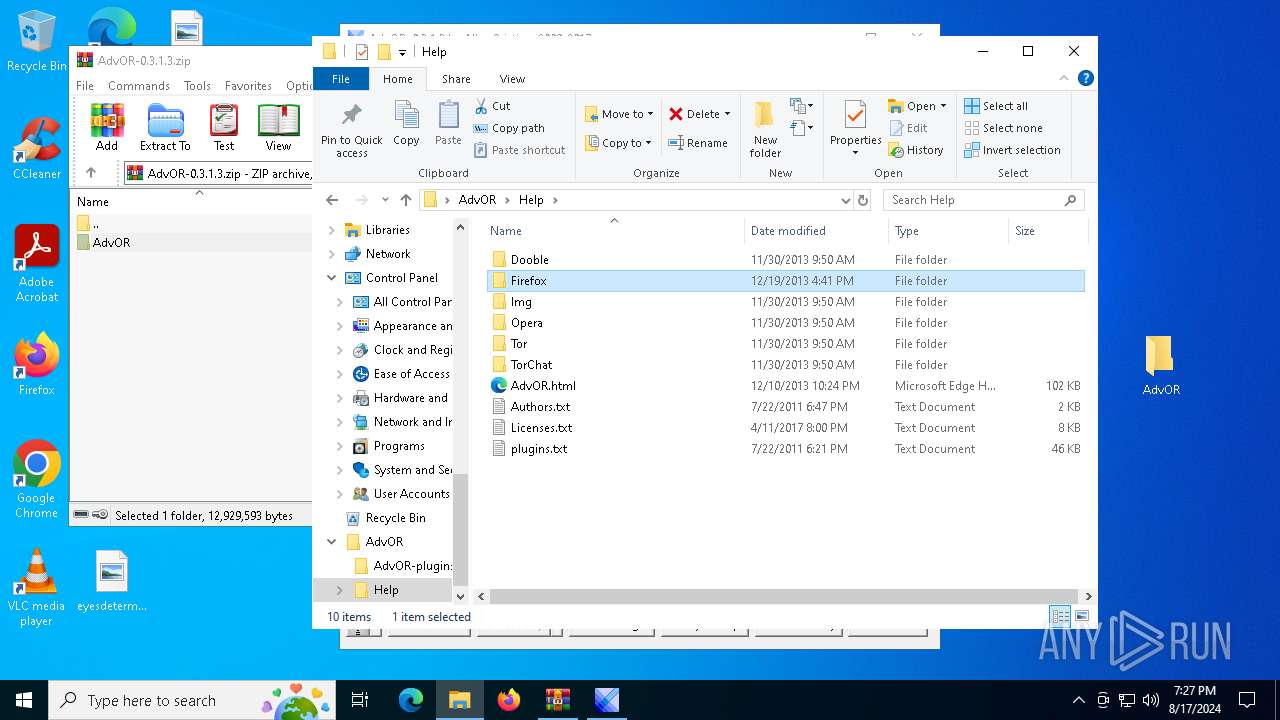Viewport: 1280px width, 720px height.
Task: Click WinRAR Test toolbar icon
Action: (x=224, y=127)
